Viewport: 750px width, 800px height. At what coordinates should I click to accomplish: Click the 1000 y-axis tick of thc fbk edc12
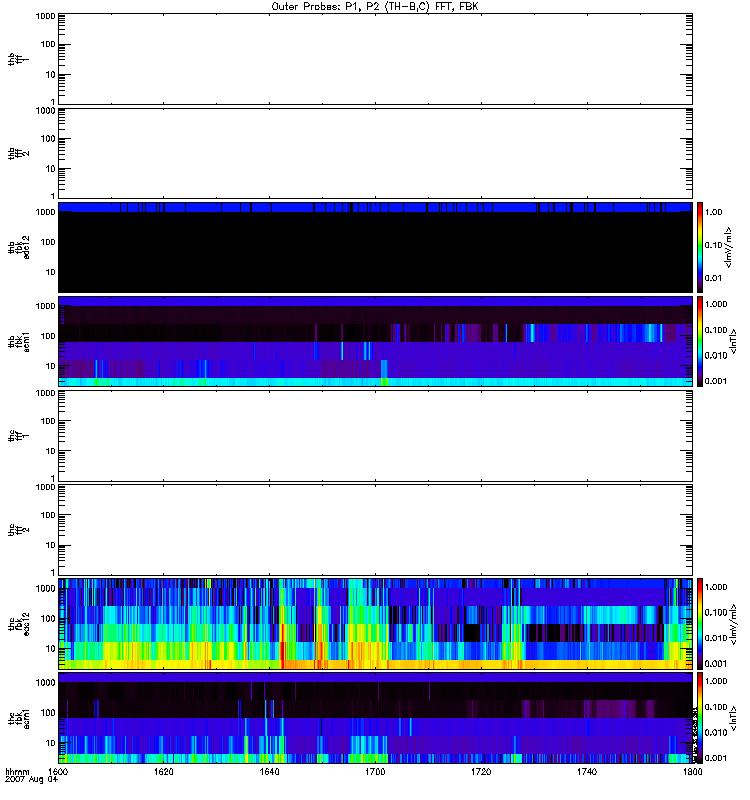[45, 588]
